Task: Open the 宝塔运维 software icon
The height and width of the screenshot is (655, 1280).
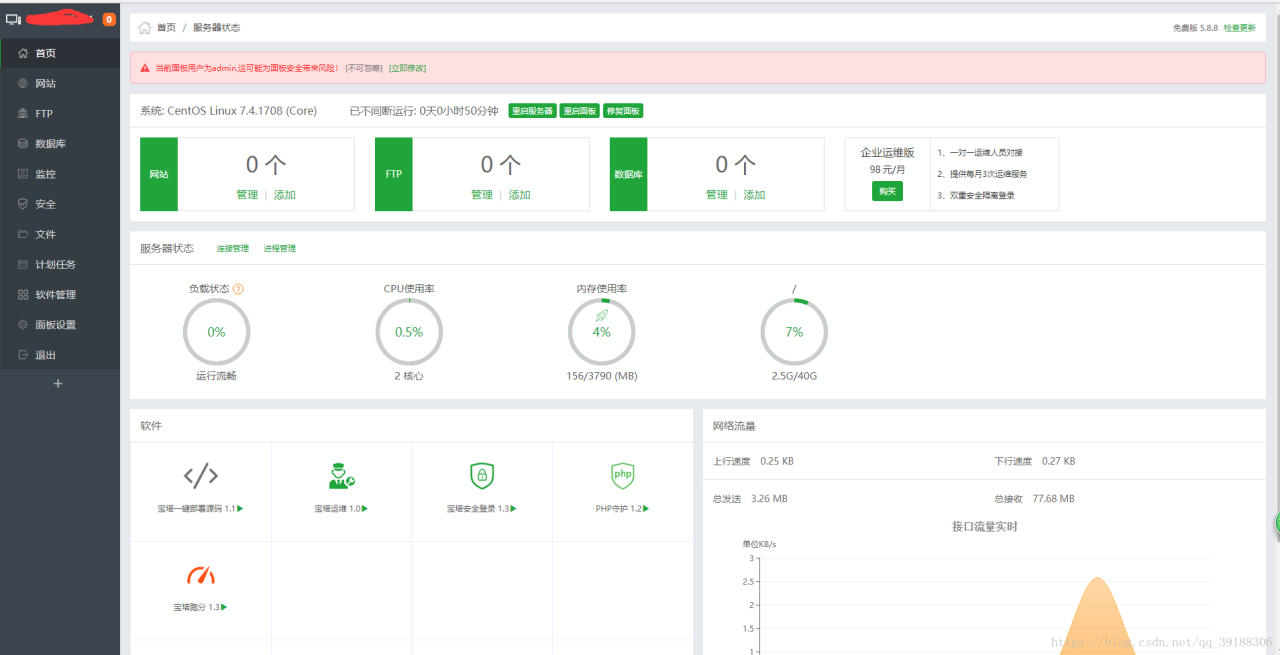Action: (341, 475)
